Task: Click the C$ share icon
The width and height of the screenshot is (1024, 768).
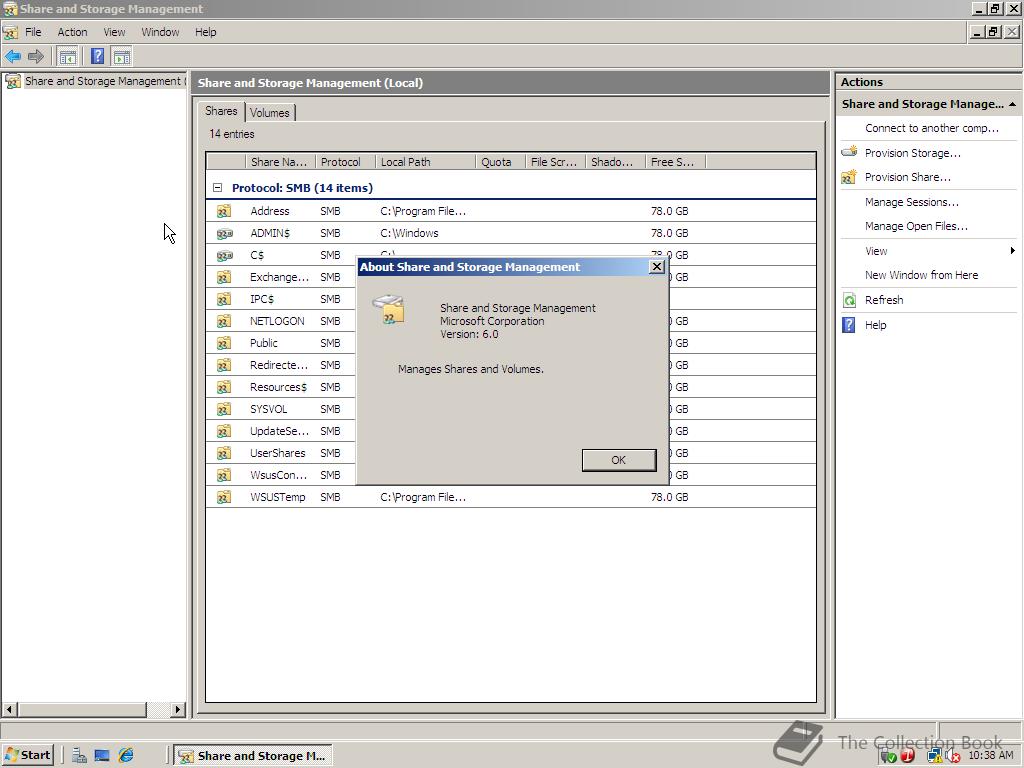Action: tap(224, 255)
